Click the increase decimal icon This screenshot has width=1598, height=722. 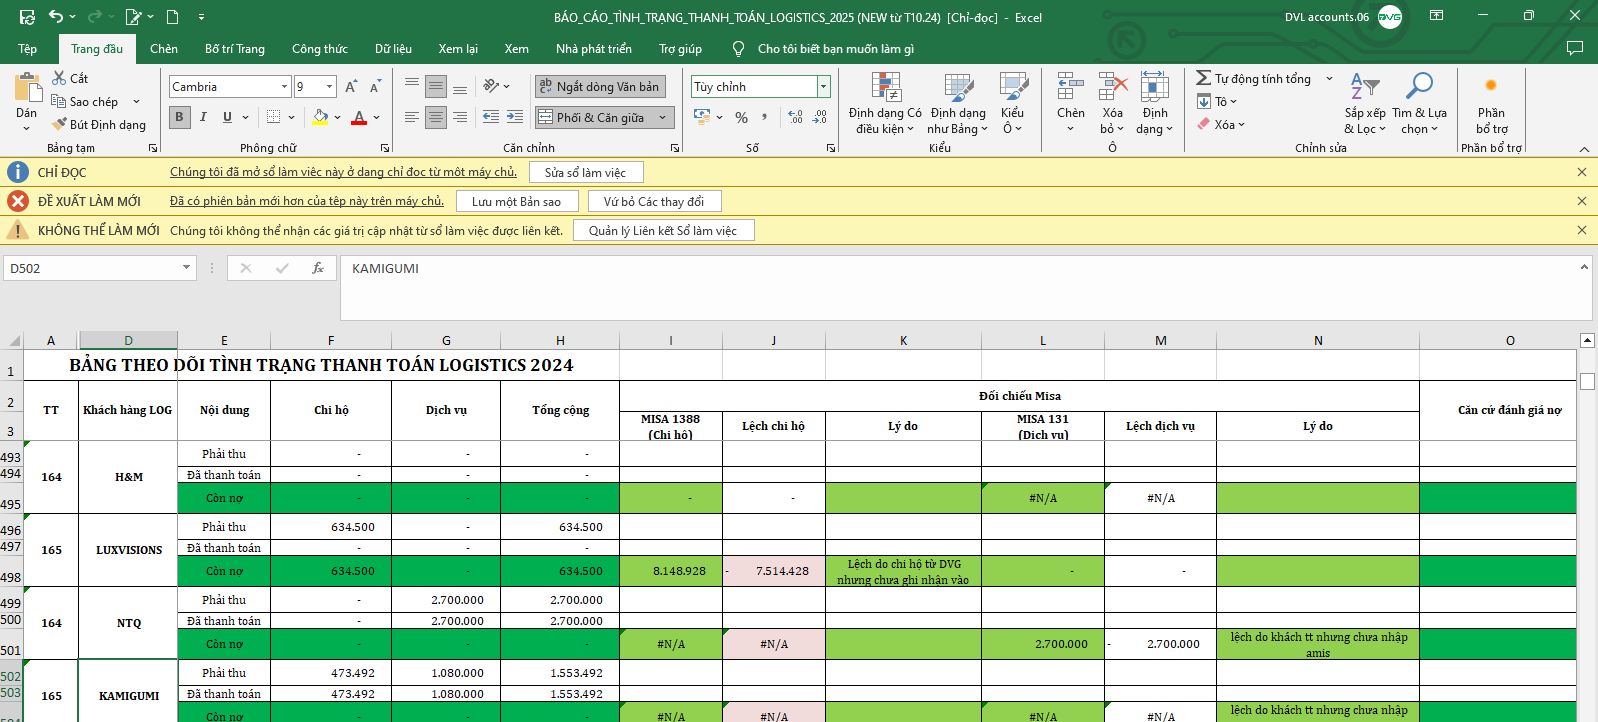(796, 117)
